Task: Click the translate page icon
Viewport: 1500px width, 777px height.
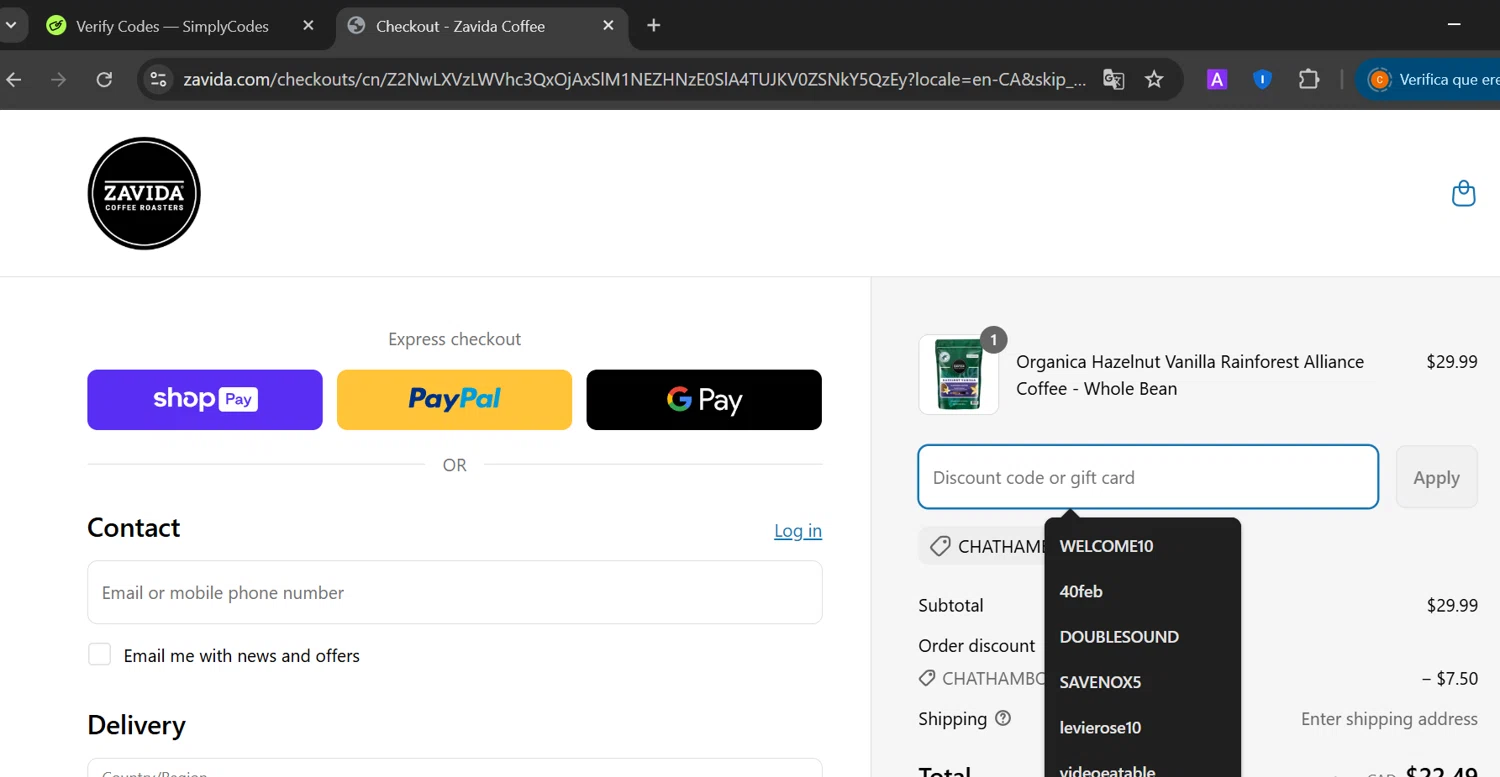Action: [1113, 79]
